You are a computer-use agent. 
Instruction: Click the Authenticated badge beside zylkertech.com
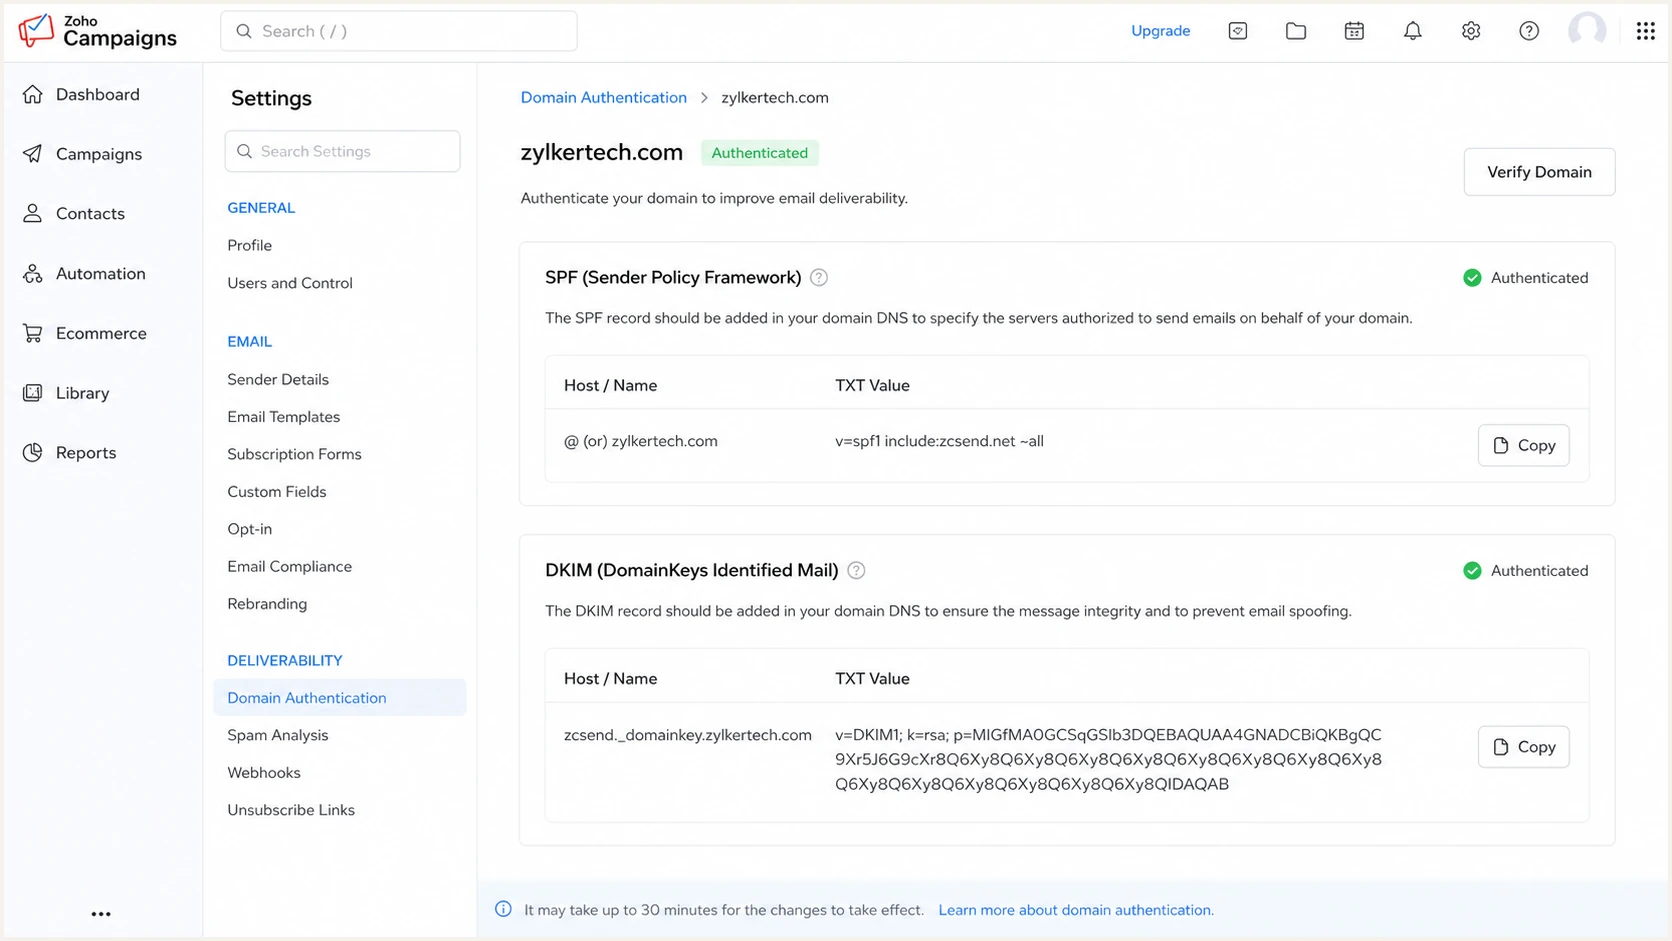point(759,153)
